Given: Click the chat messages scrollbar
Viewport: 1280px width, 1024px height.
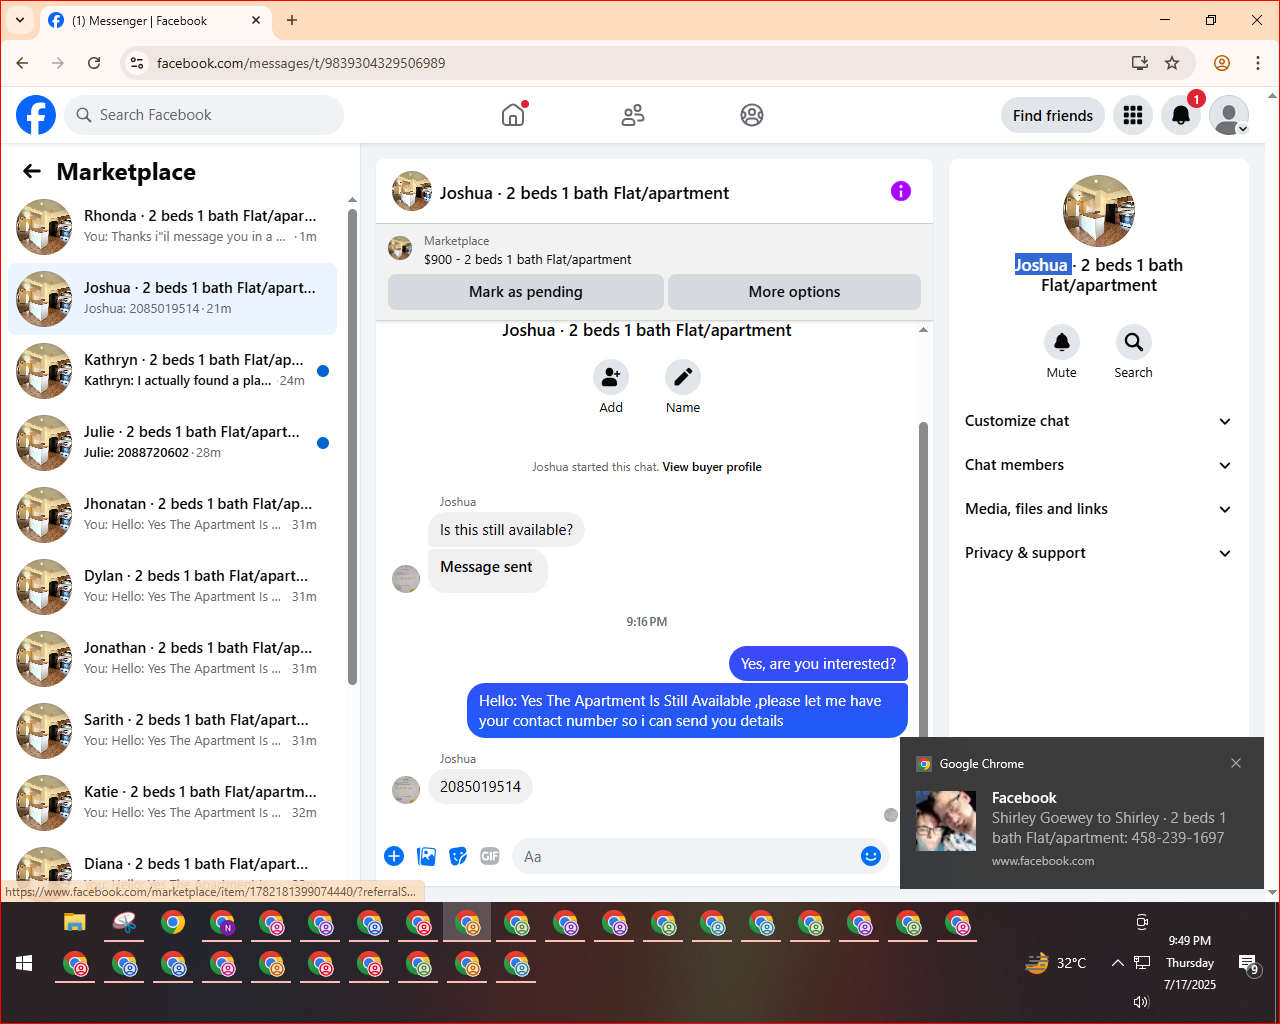Looking at the screenshot, I should coord(923,580).
